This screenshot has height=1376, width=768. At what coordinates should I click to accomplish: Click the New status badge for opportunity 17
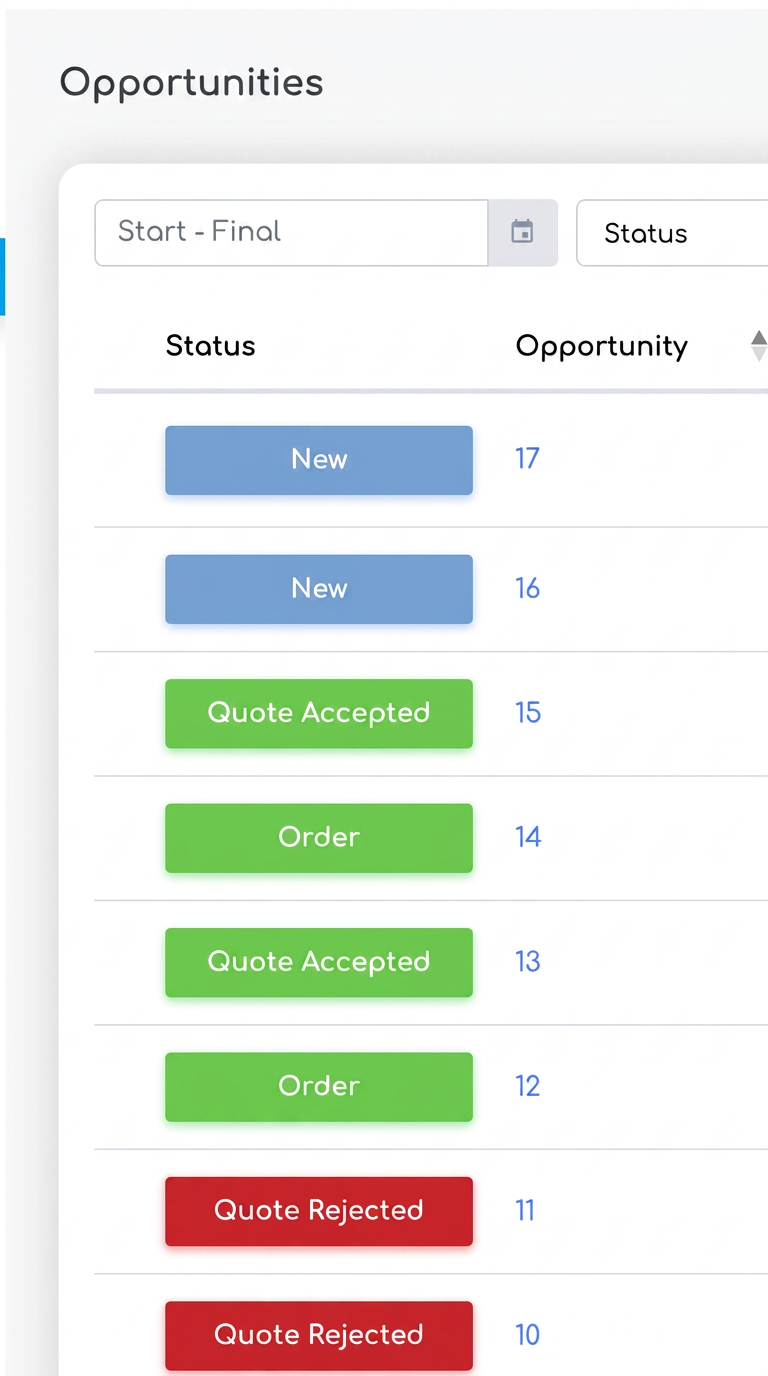[319, 460]
